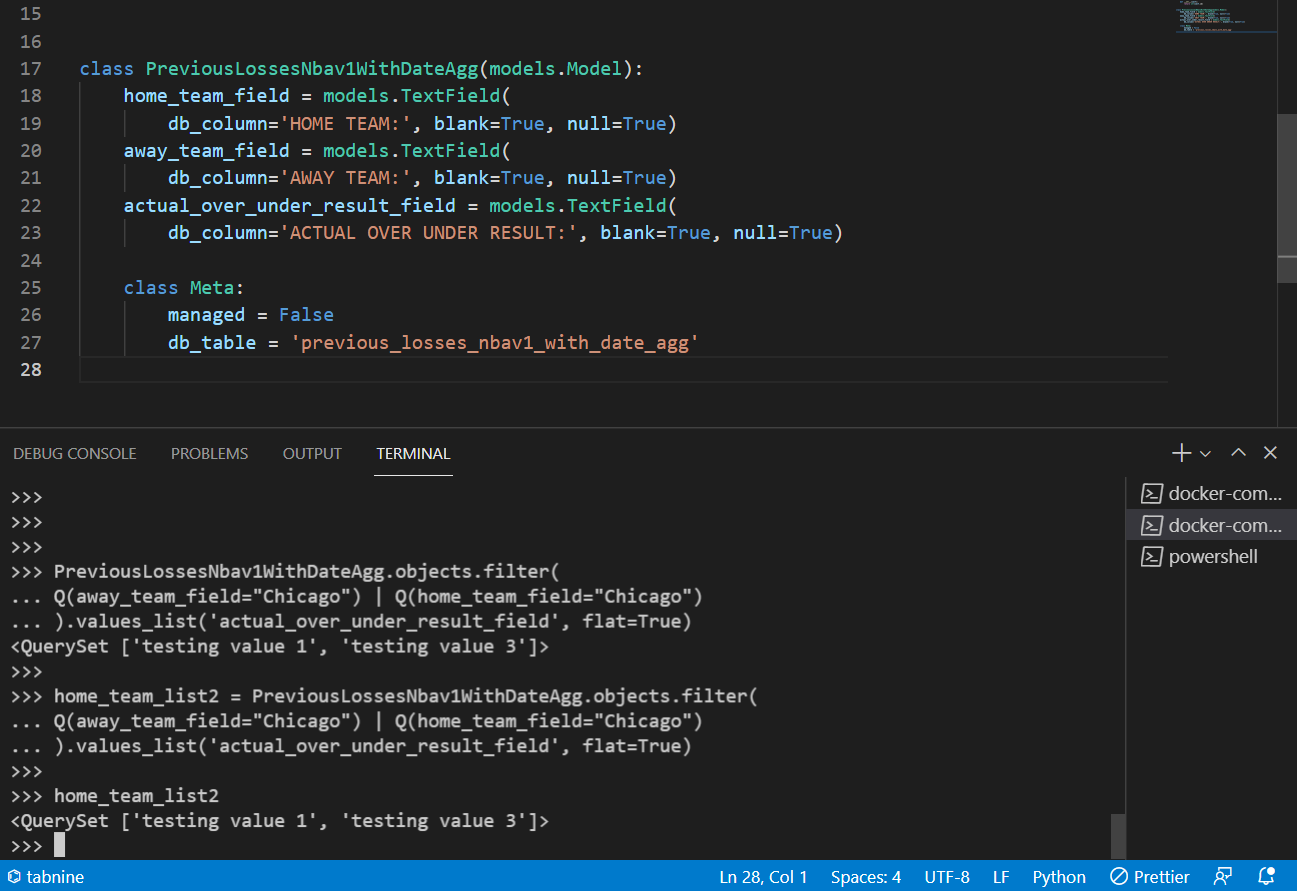Select the first docker-com terminal entry
The width and height of the screenshot is (1297, 891).
[x=1211, y=493]
